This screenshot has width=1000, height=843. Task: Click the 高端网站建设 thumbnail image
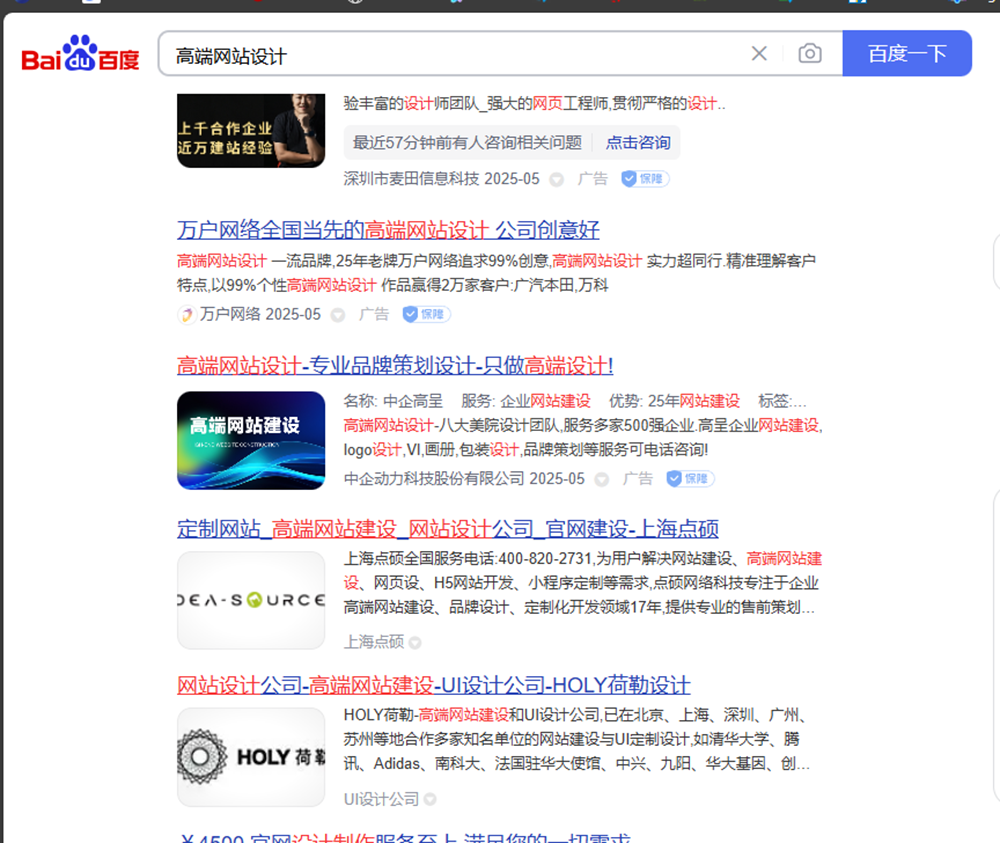[x=251, y=440]
